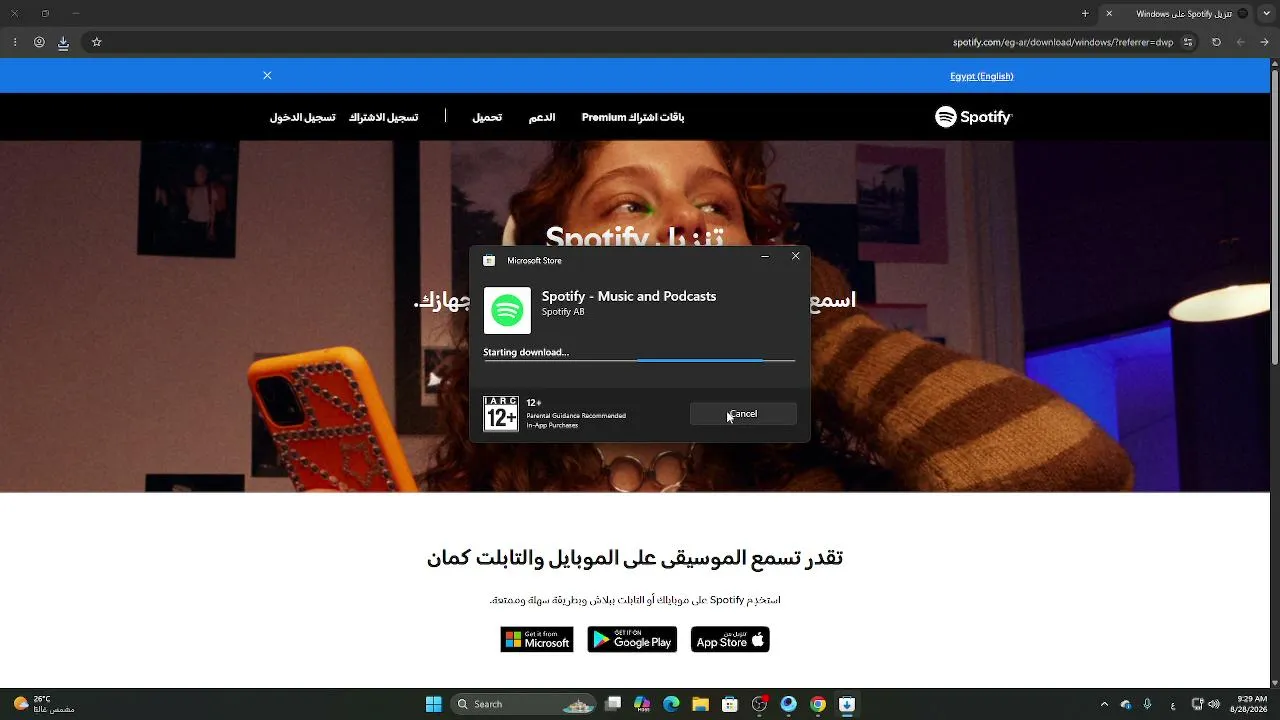Select the Spotify Windows download tab
The height and width of the screenshot is (720, 1280).
pyautogui.click(x=1177, y=14)
